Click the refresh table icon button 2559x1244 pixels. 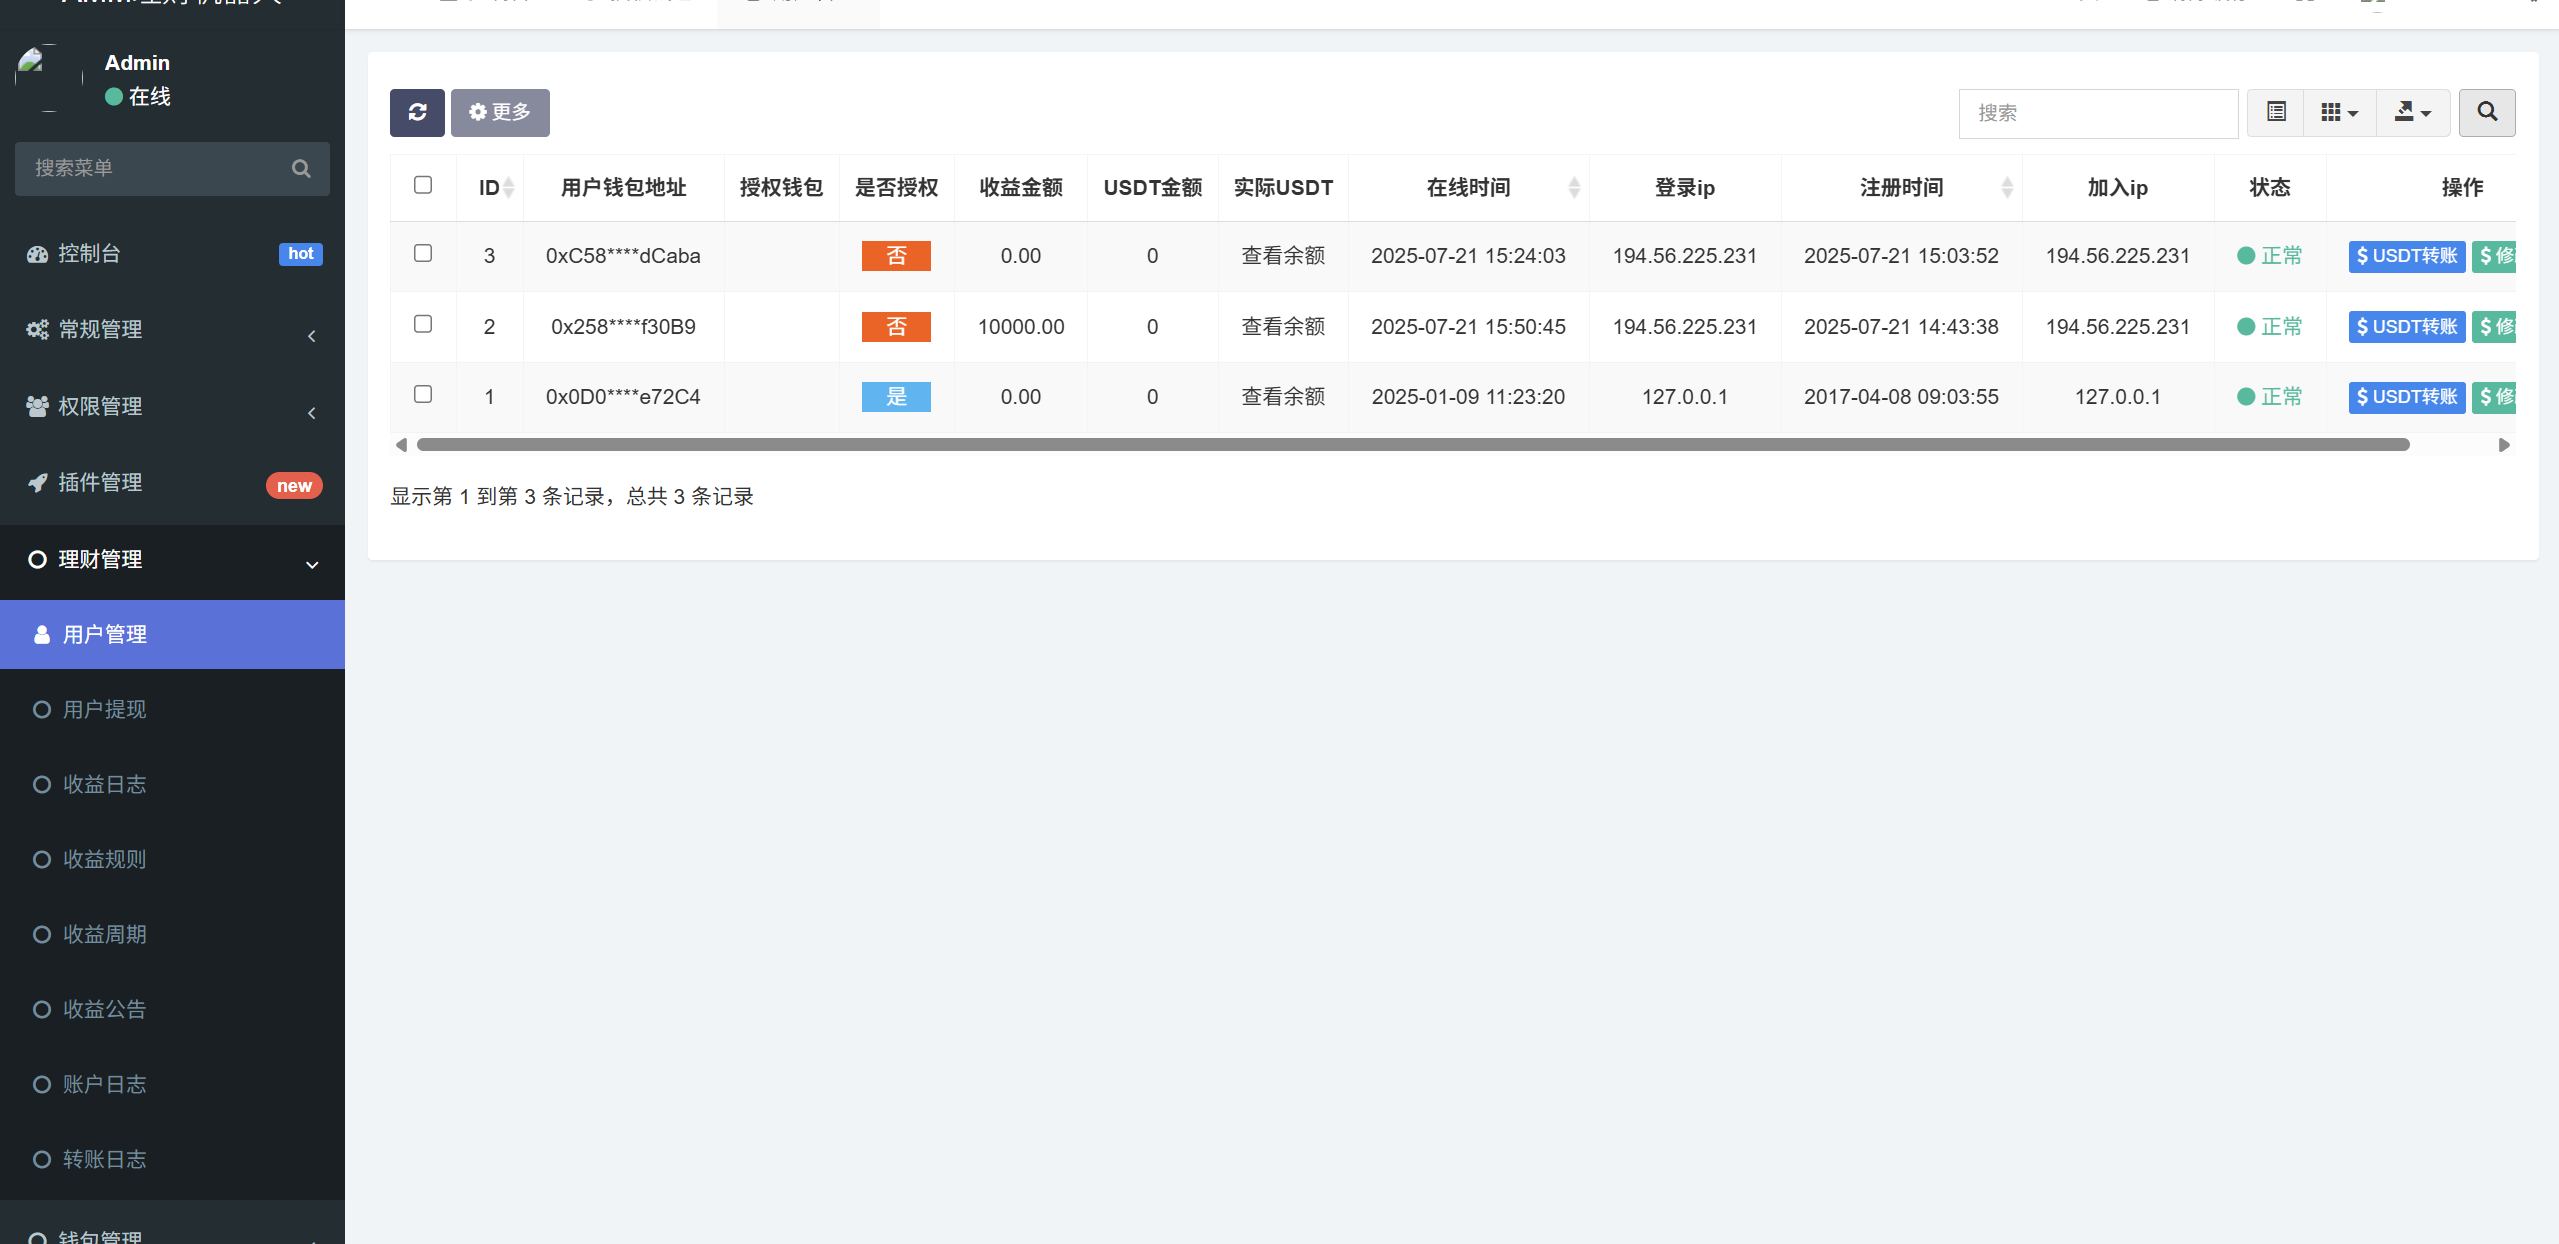[417, 112]
